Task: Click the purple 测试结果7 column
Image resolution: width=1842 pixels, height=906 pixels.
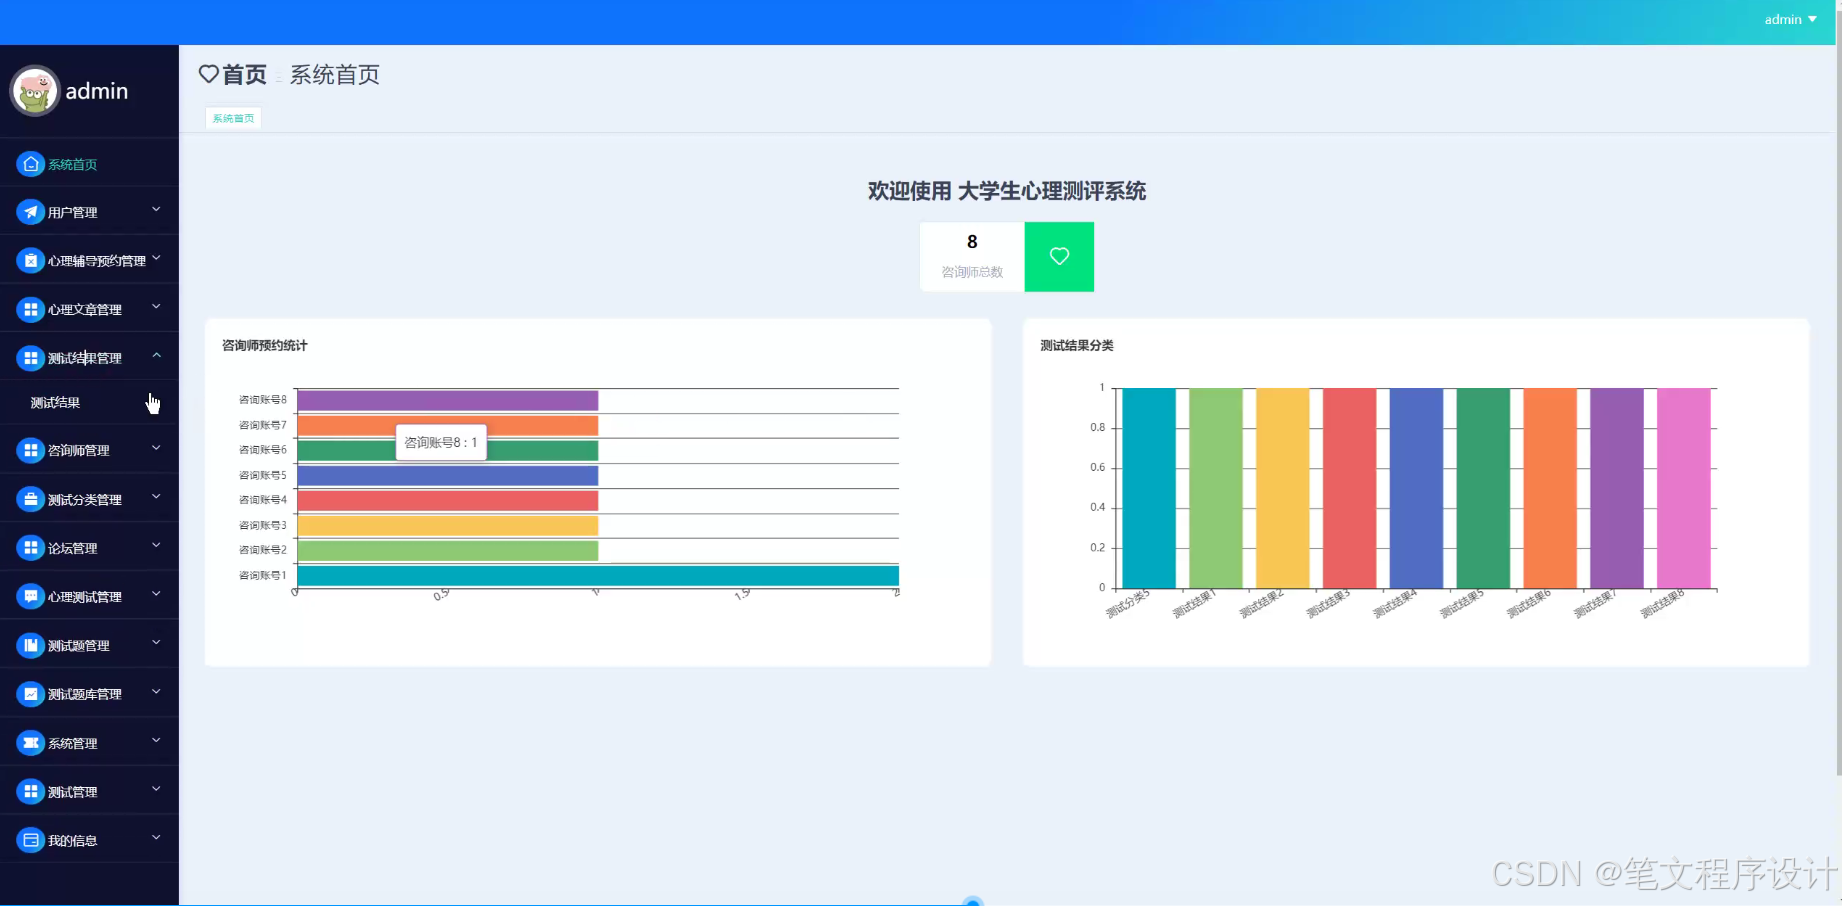Action: (1617, 488)
